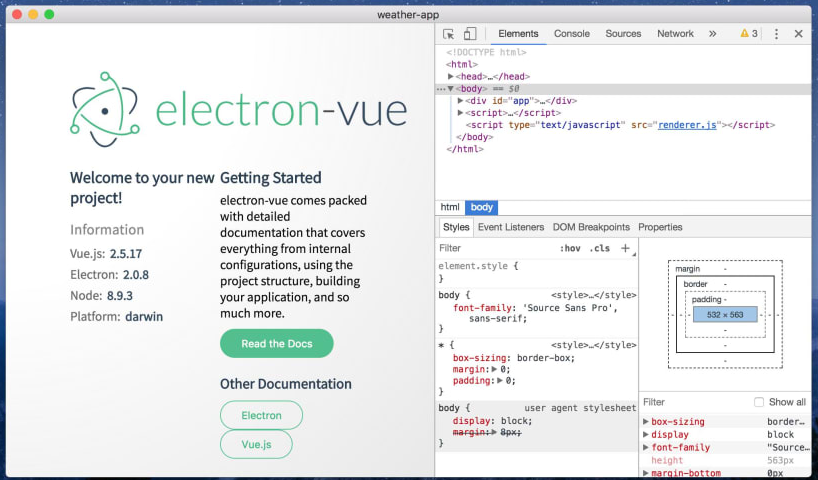Click the Node version 8.9.3
The width and height of the screenshot is (818, 480).
(x=119, y=296)
